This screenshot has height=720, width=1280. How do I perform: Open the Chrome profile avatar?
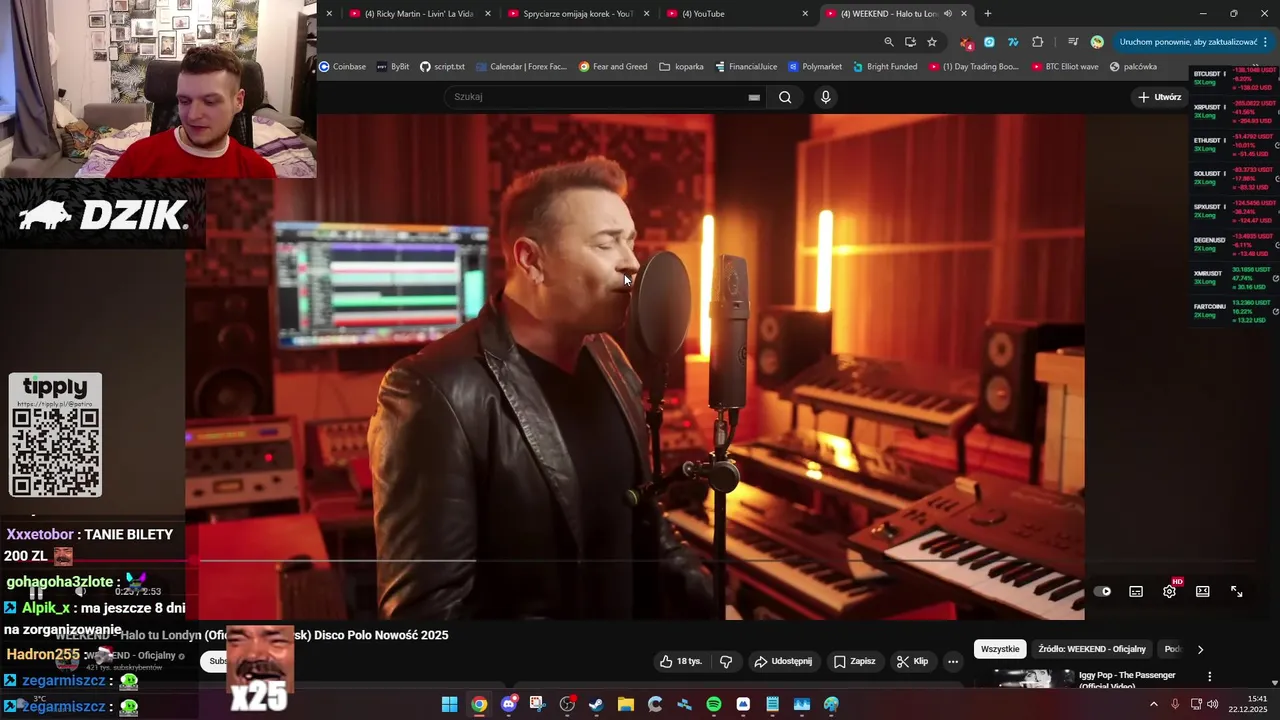(1097, 42)
